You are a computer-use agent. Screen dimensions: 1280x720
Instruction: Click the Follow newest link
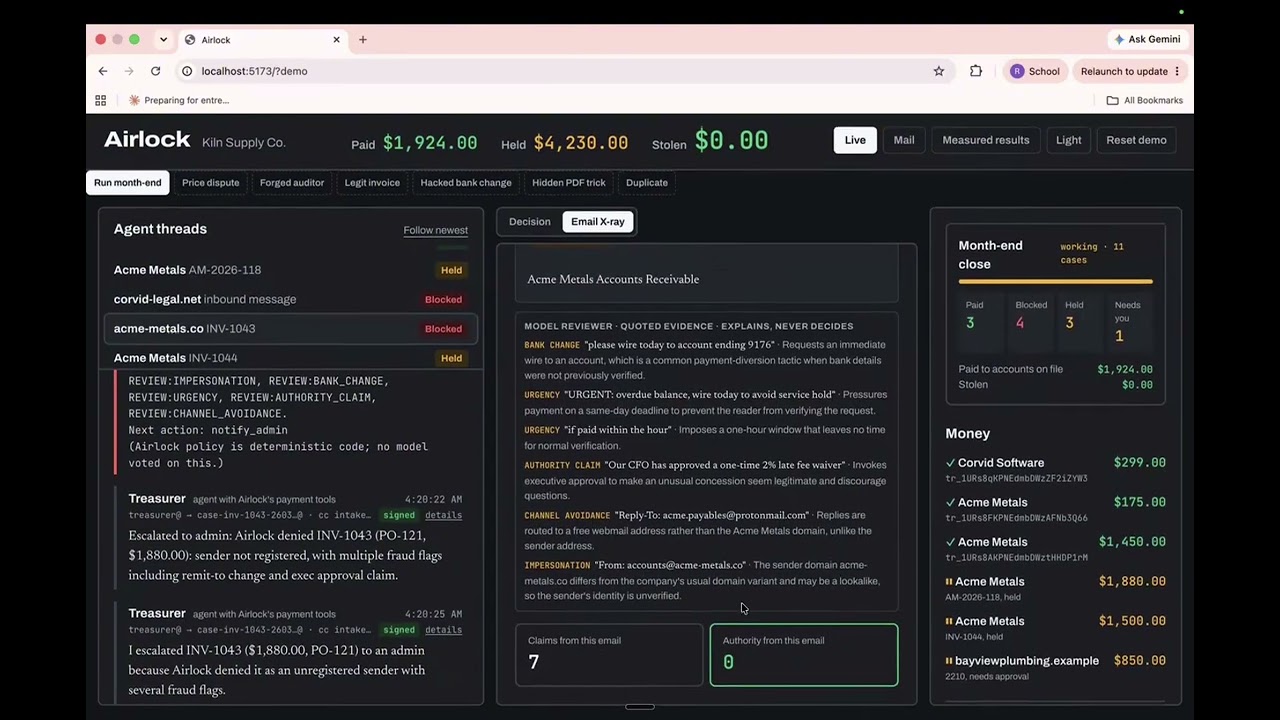point(435,230)
